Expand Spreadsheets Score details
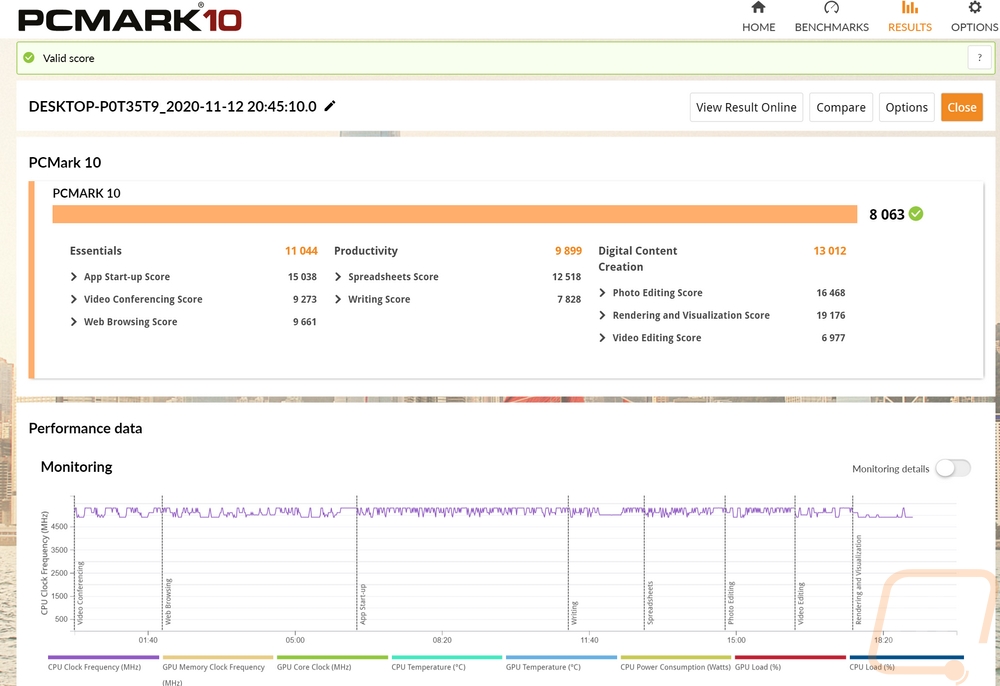 [x=338, y=277]
